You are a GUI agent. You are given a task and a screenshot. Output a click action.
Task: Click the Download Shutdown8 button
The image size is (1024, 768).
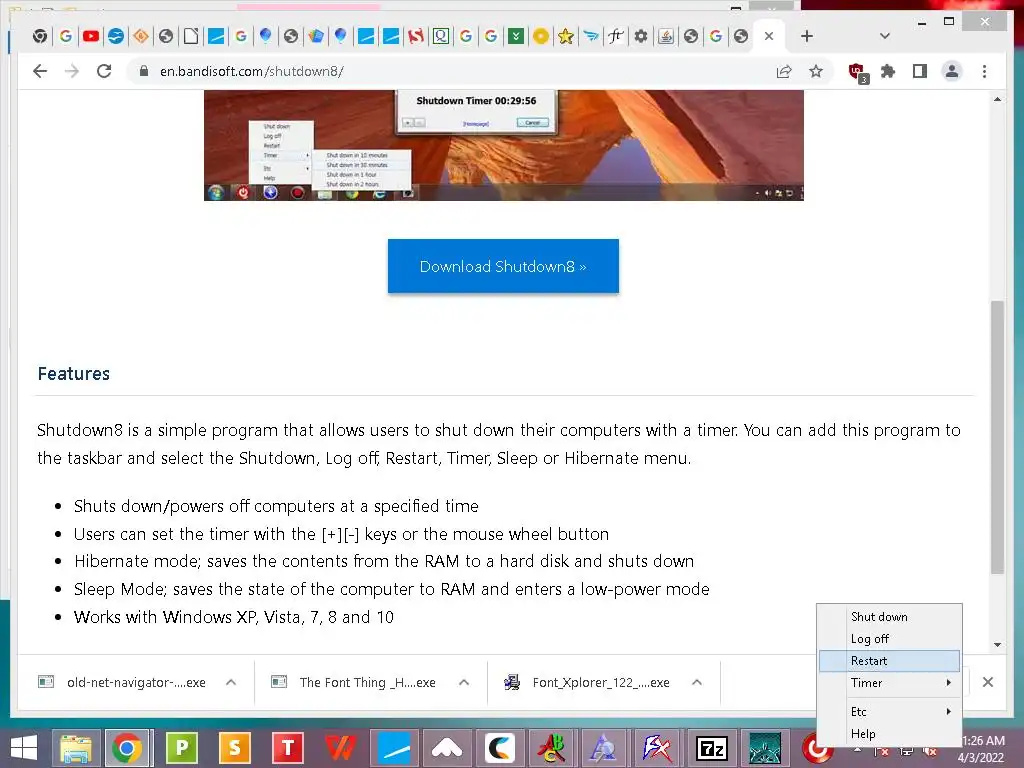[503, 266]
